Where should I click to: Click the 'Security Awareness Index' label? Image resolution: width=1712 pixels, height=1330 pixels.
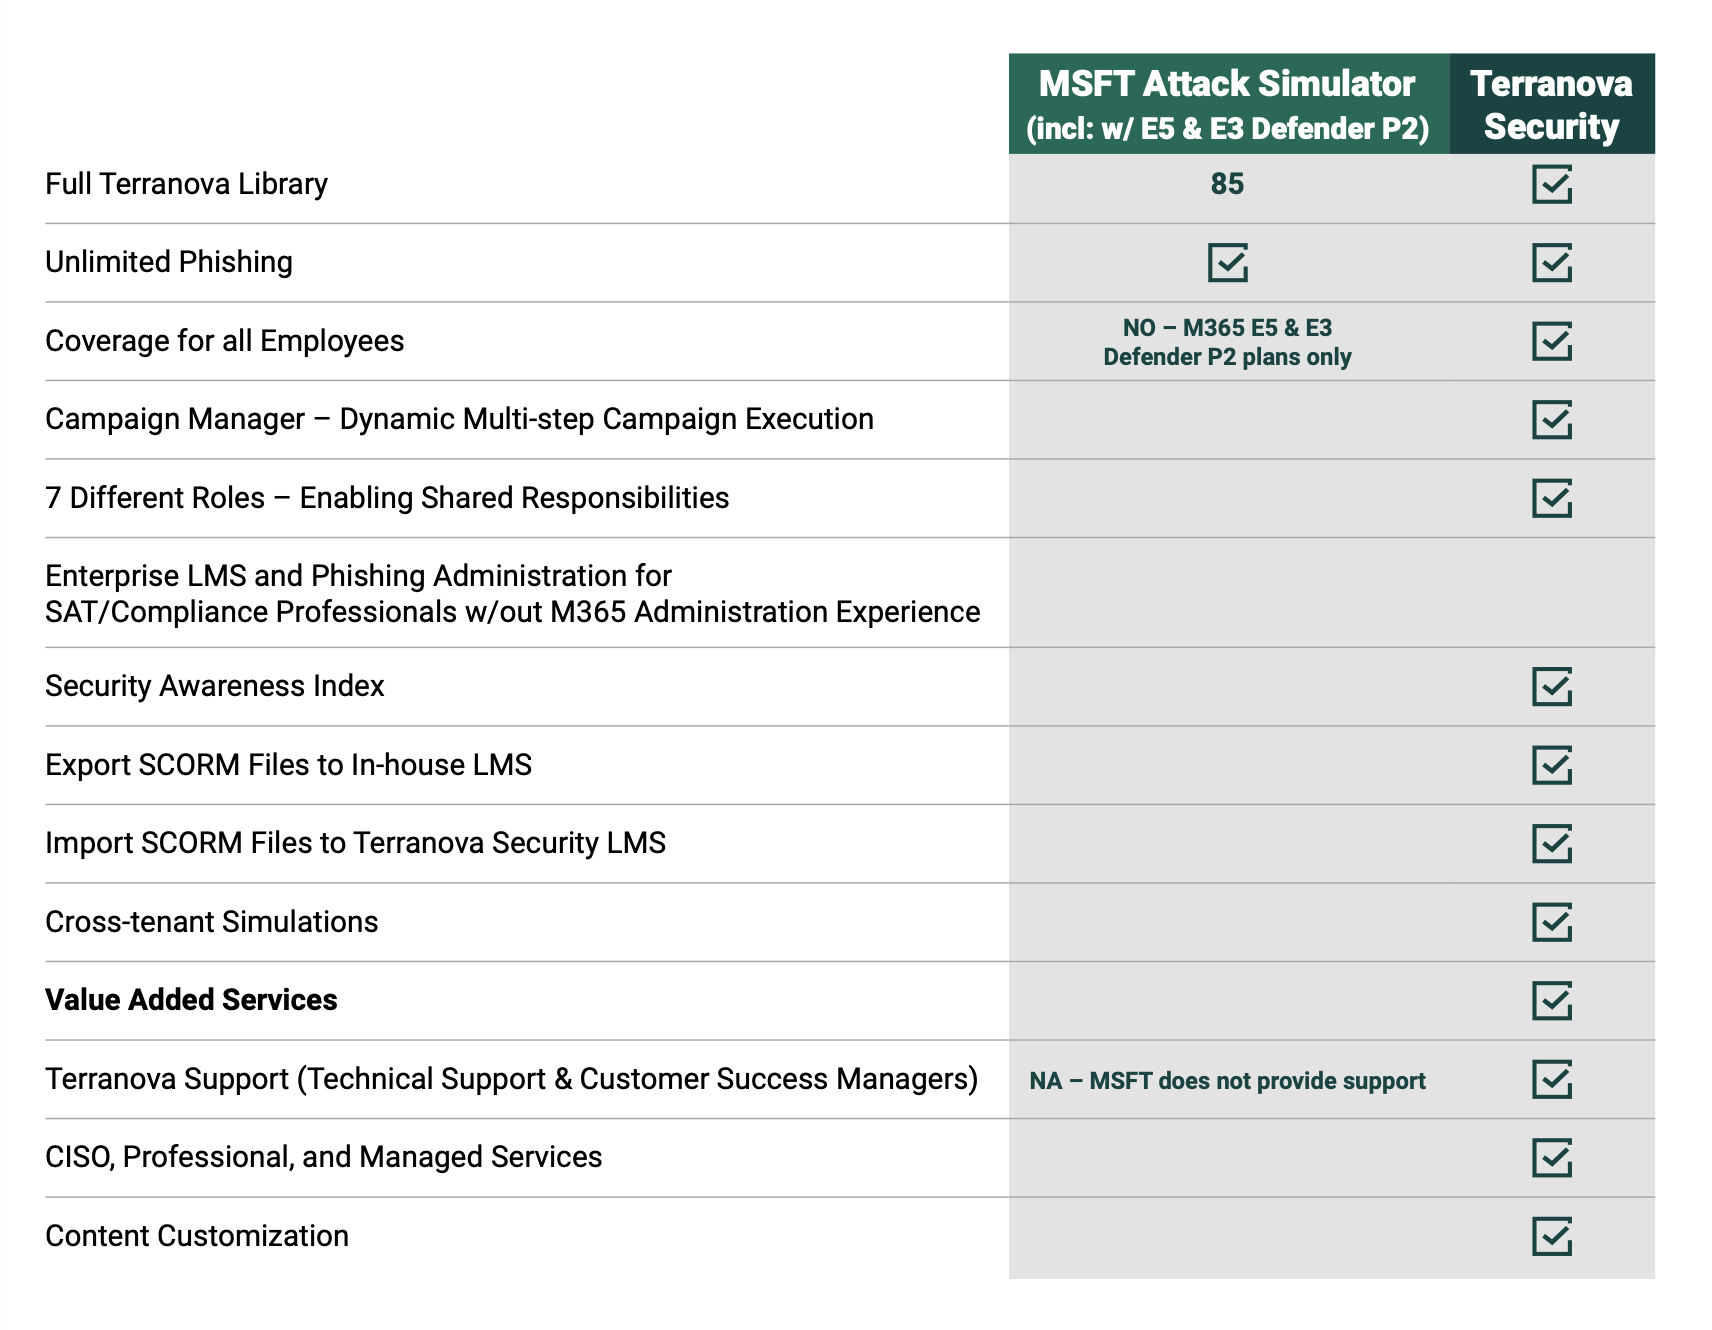(x=215, y=686)
